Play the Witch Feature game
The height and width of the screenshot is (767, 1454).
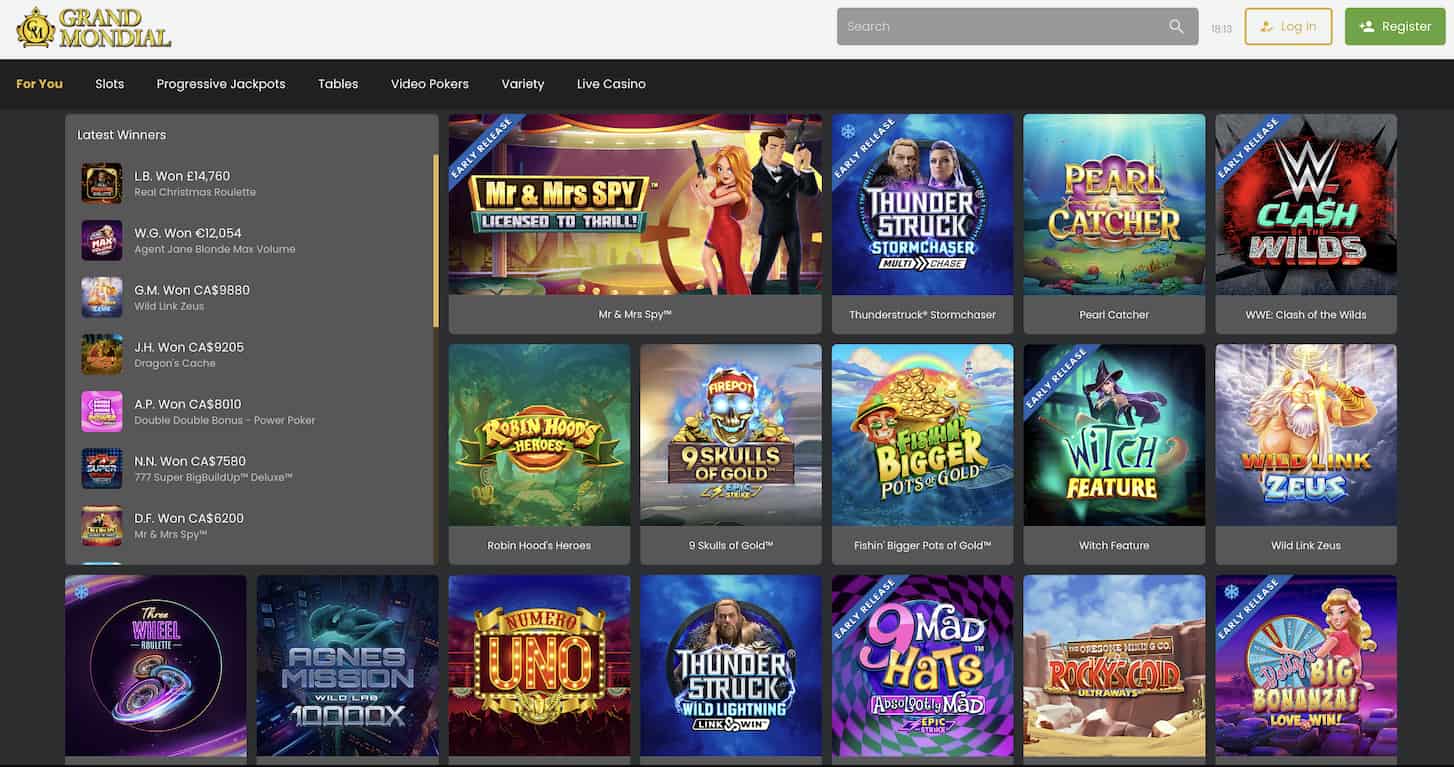1114,435
